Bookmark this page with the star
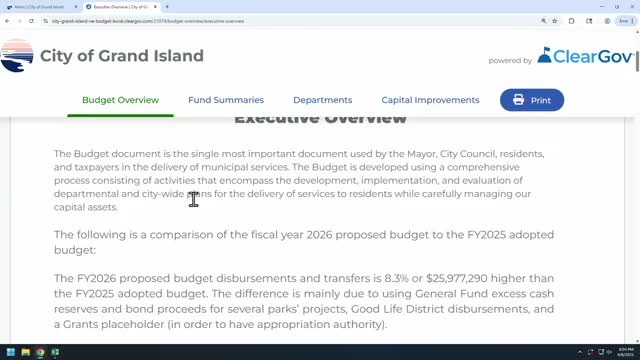640x360 pixels. click(555, 21)
